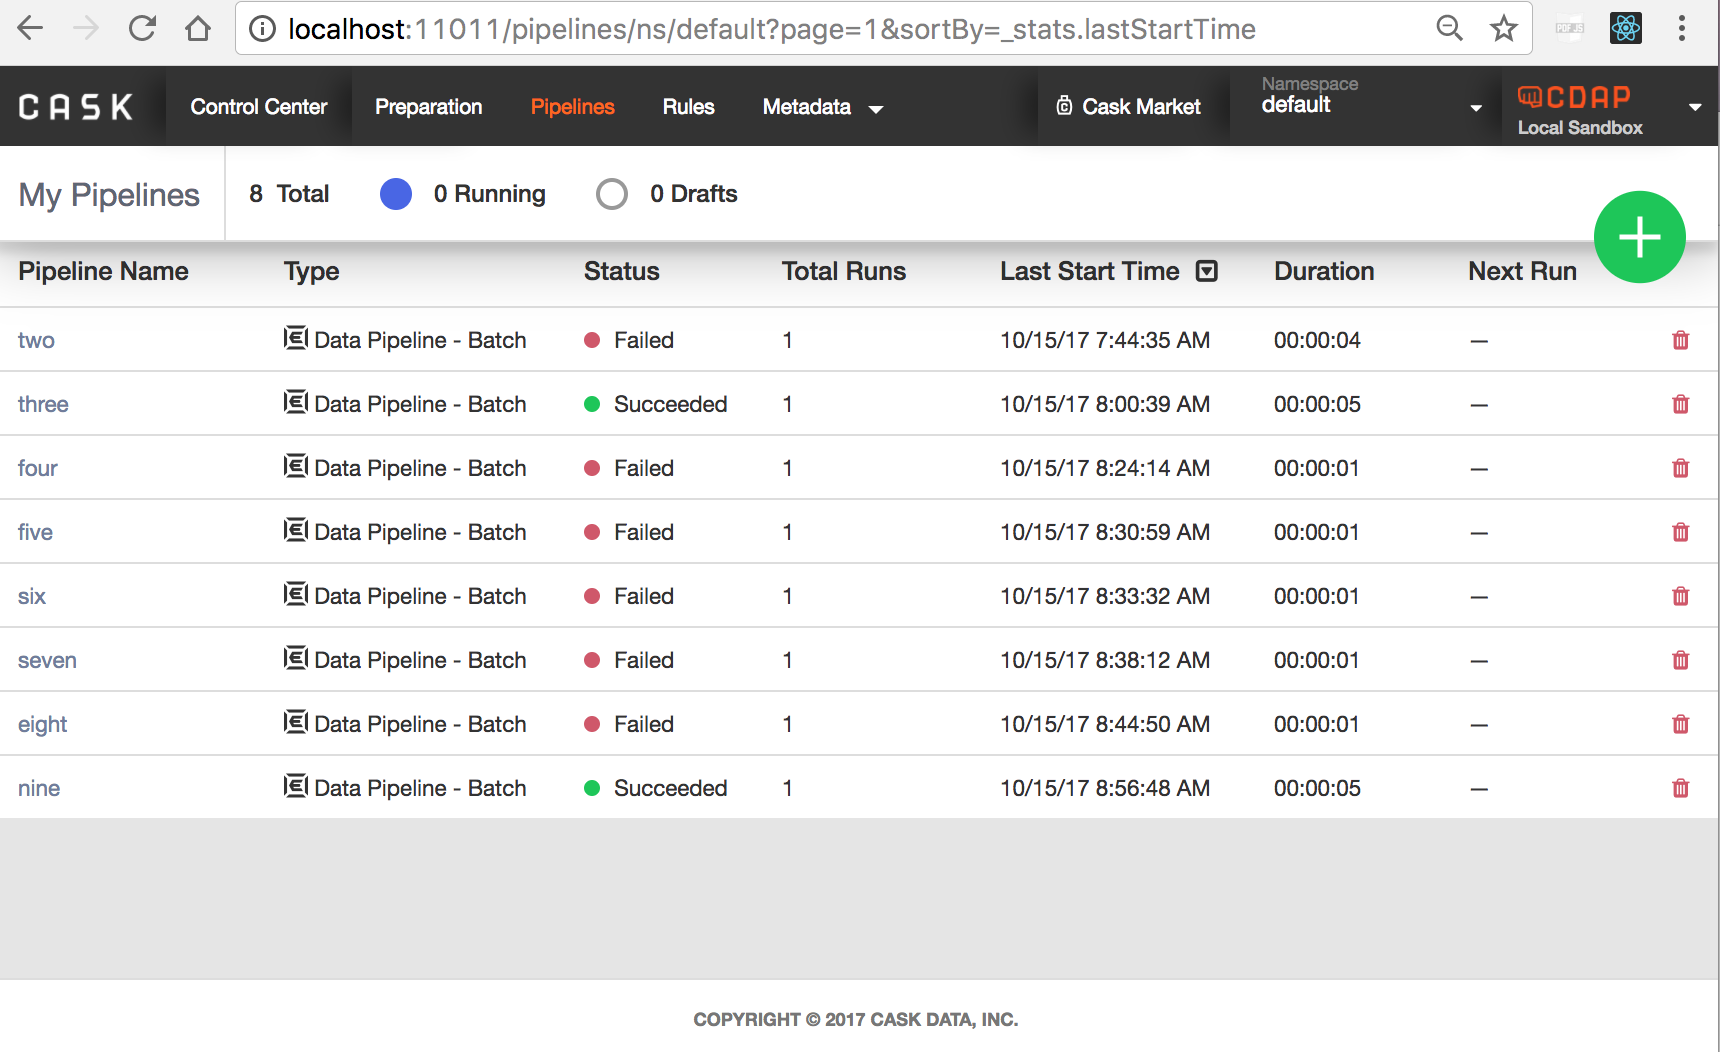Open the Preparation tab
This screenshot has width=1720, height=1052.
pyautogui.click(x=429, y=107)
